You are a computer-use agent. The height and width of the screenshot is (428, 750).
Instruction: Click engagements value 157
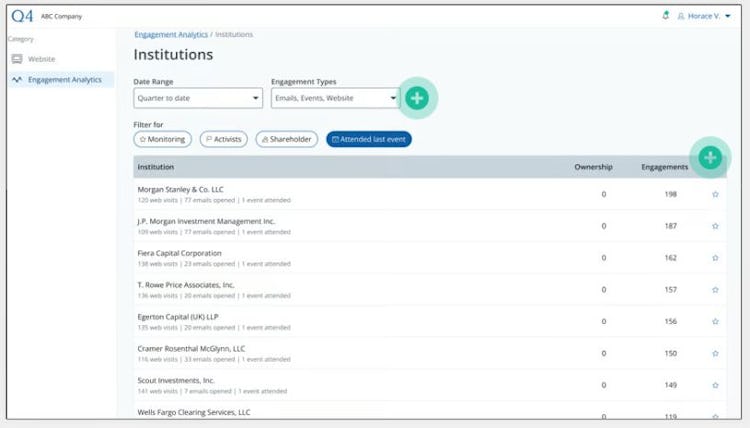pos(670,290)
